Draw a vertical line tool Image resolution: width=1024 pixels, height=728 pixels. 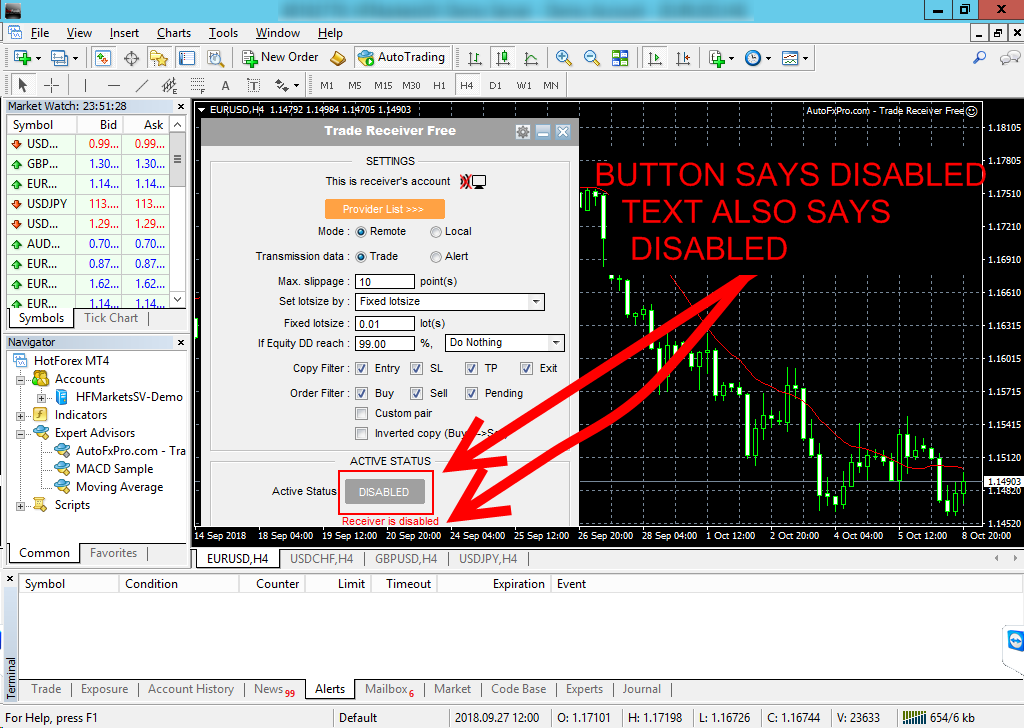tap(85, 85)
